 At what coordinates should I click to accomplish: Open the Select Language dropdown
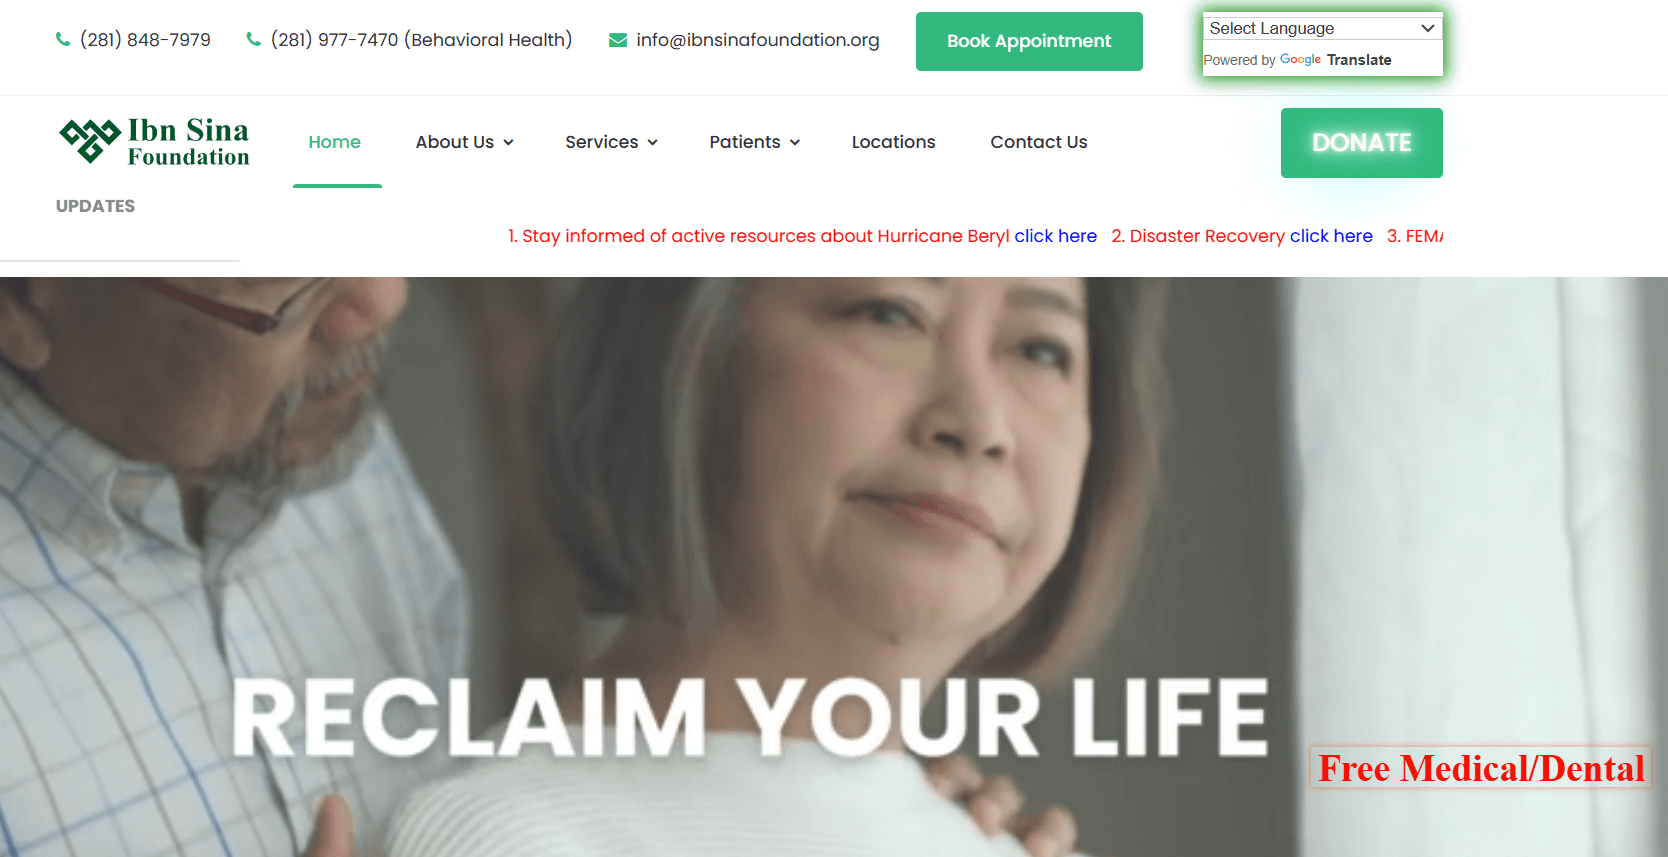[1322, 28]
